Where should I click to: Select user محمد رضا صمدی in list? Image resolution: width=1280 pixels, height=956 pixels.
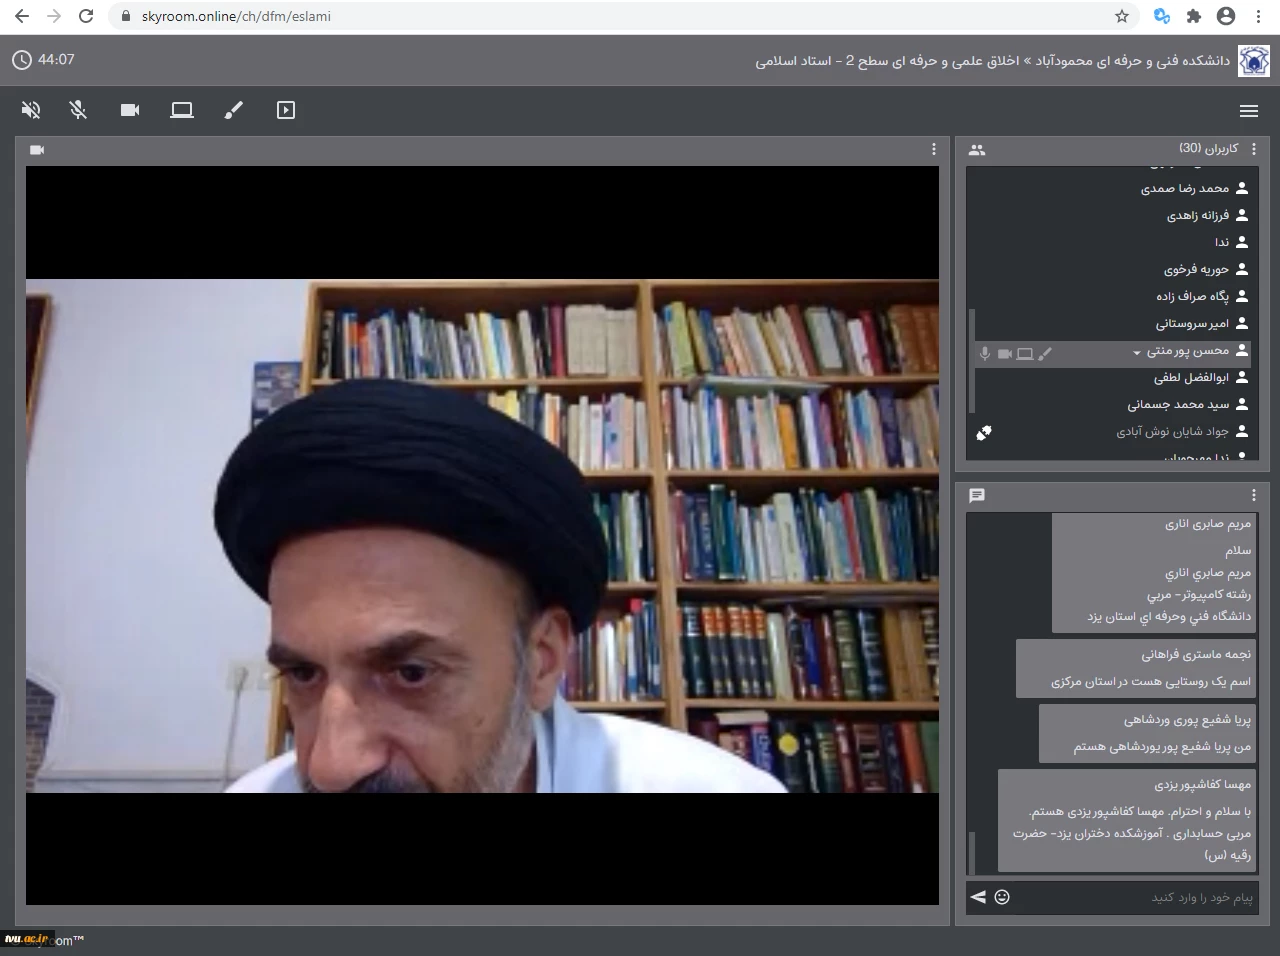(1185, 188)
